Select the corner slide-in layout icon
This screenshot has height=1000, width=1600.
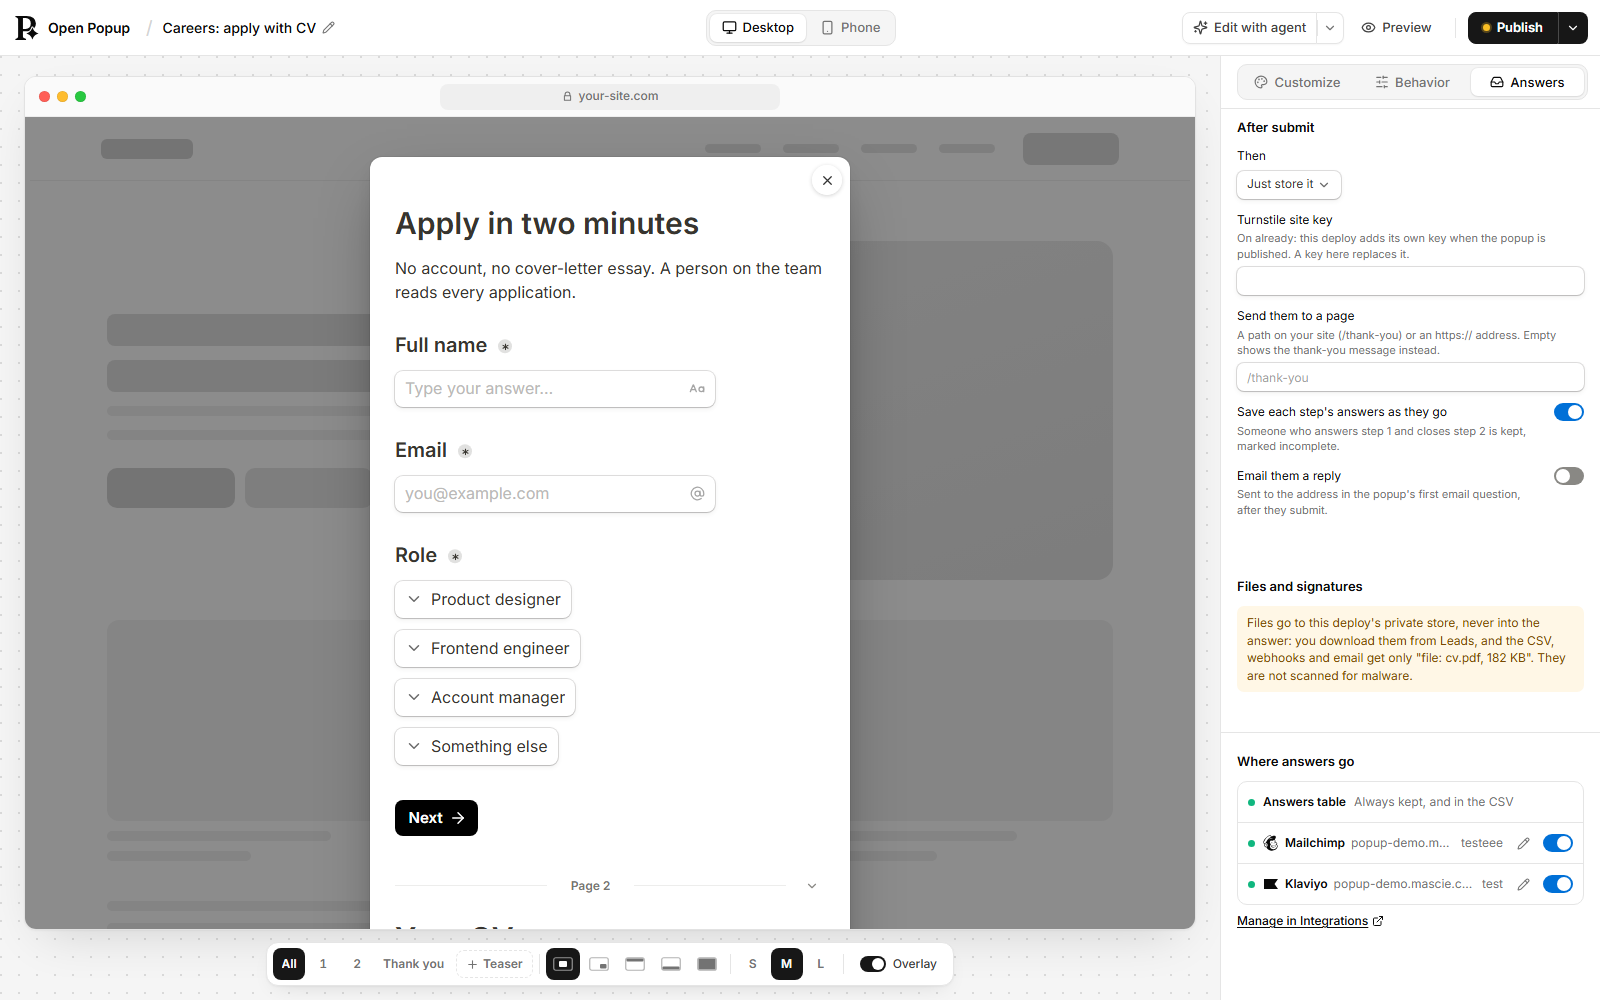click(x=599, y=964)
